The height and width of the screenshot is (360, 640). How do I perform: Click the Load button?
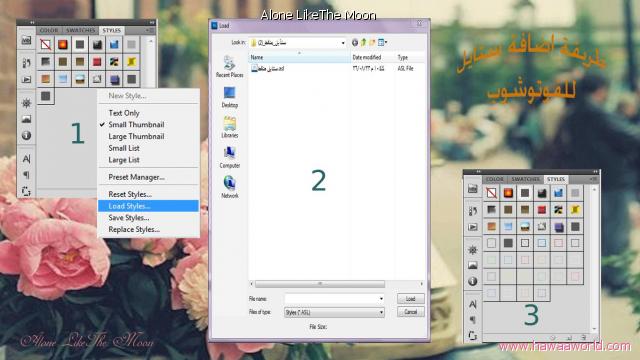tap(411, 299)
